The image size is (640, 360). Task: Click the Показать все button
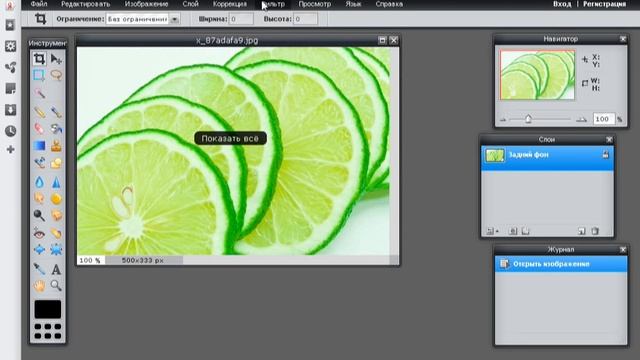point(230,138)
